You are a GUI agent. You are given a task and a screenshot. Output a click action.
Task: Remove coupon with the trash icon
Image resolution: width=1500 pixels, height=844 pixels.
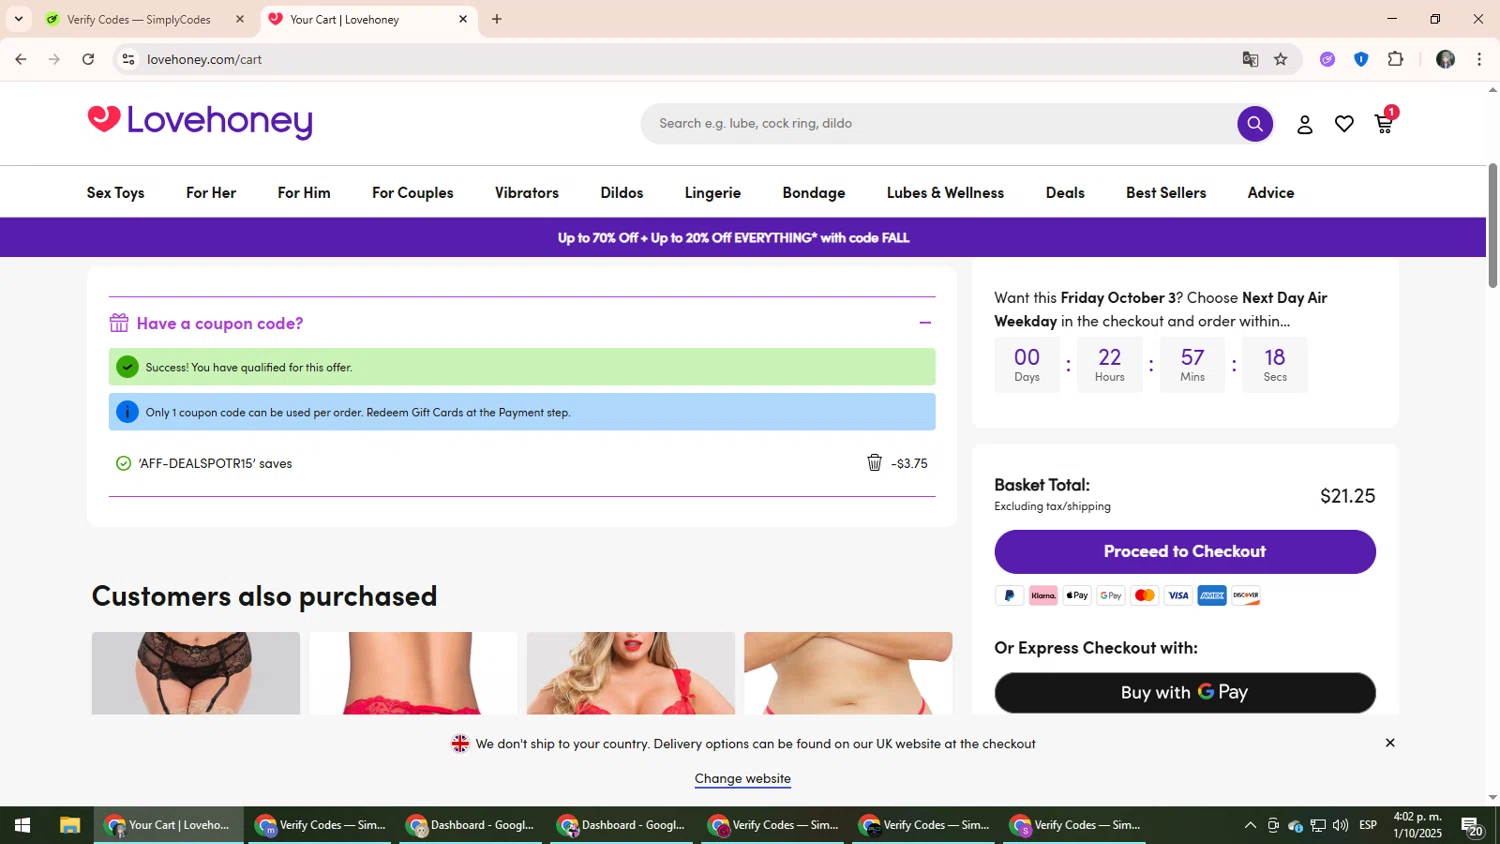click(874, 462)
